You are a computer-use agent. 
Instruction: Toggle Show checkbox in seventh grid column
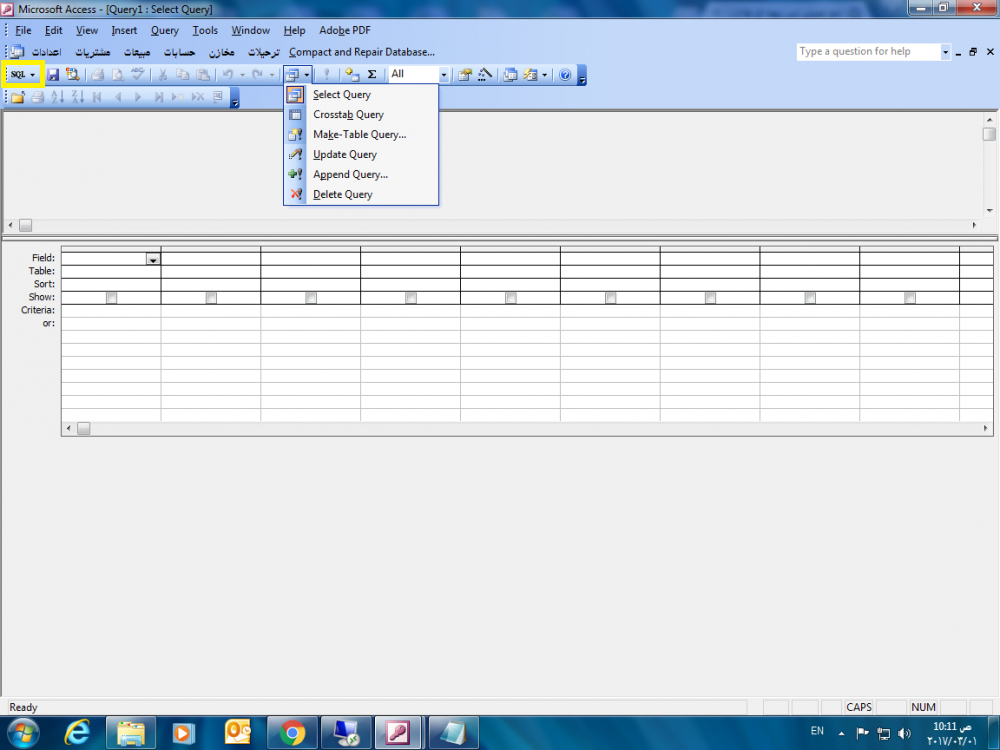(710, 298)
